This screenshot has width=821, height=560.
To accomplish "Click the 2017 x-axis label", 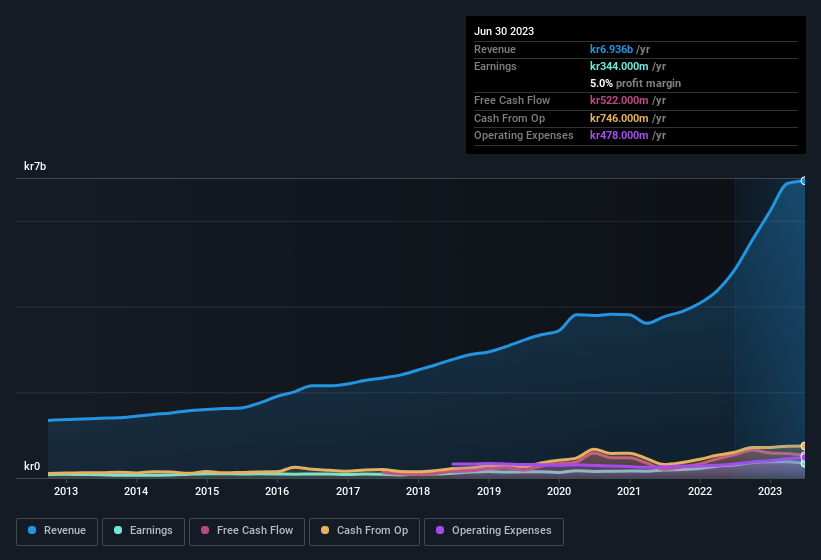I will [x=348, y=491].
